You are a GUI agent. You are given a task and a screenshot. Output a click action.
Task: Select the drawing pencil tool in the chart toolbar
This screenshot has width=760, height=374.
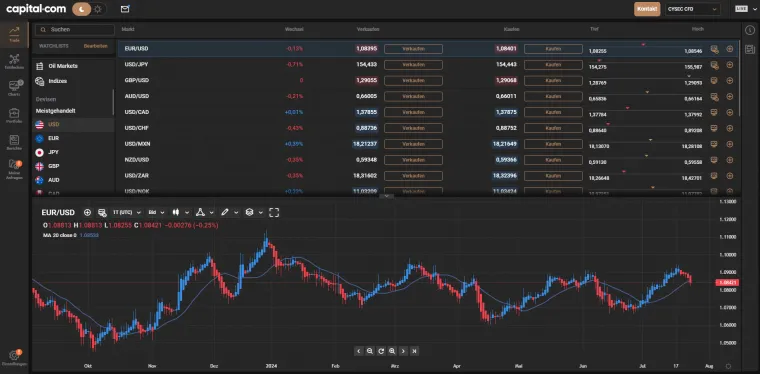coord(224,212)
